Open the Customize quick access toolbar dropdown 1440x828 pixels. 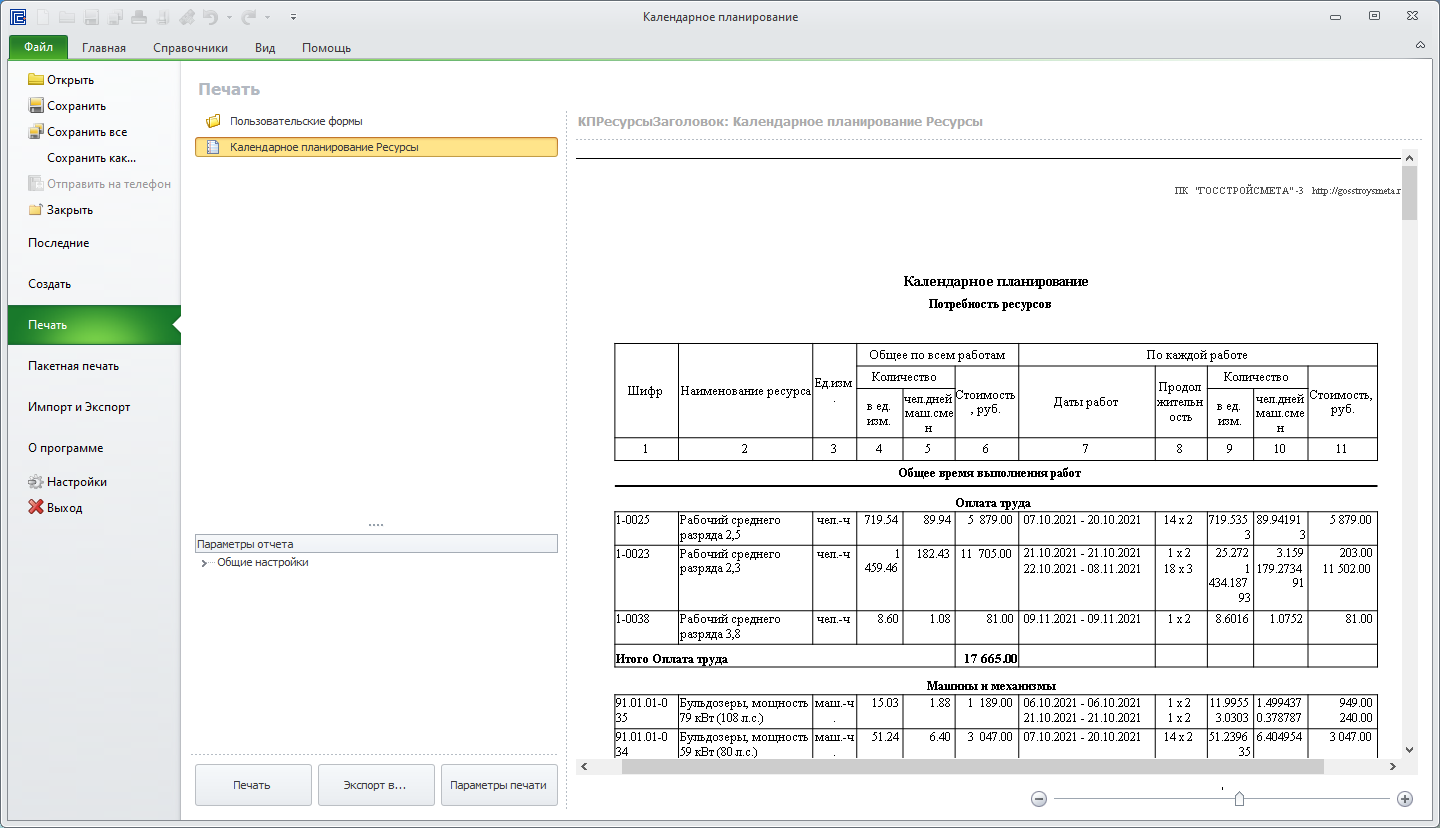pos(292,18)
